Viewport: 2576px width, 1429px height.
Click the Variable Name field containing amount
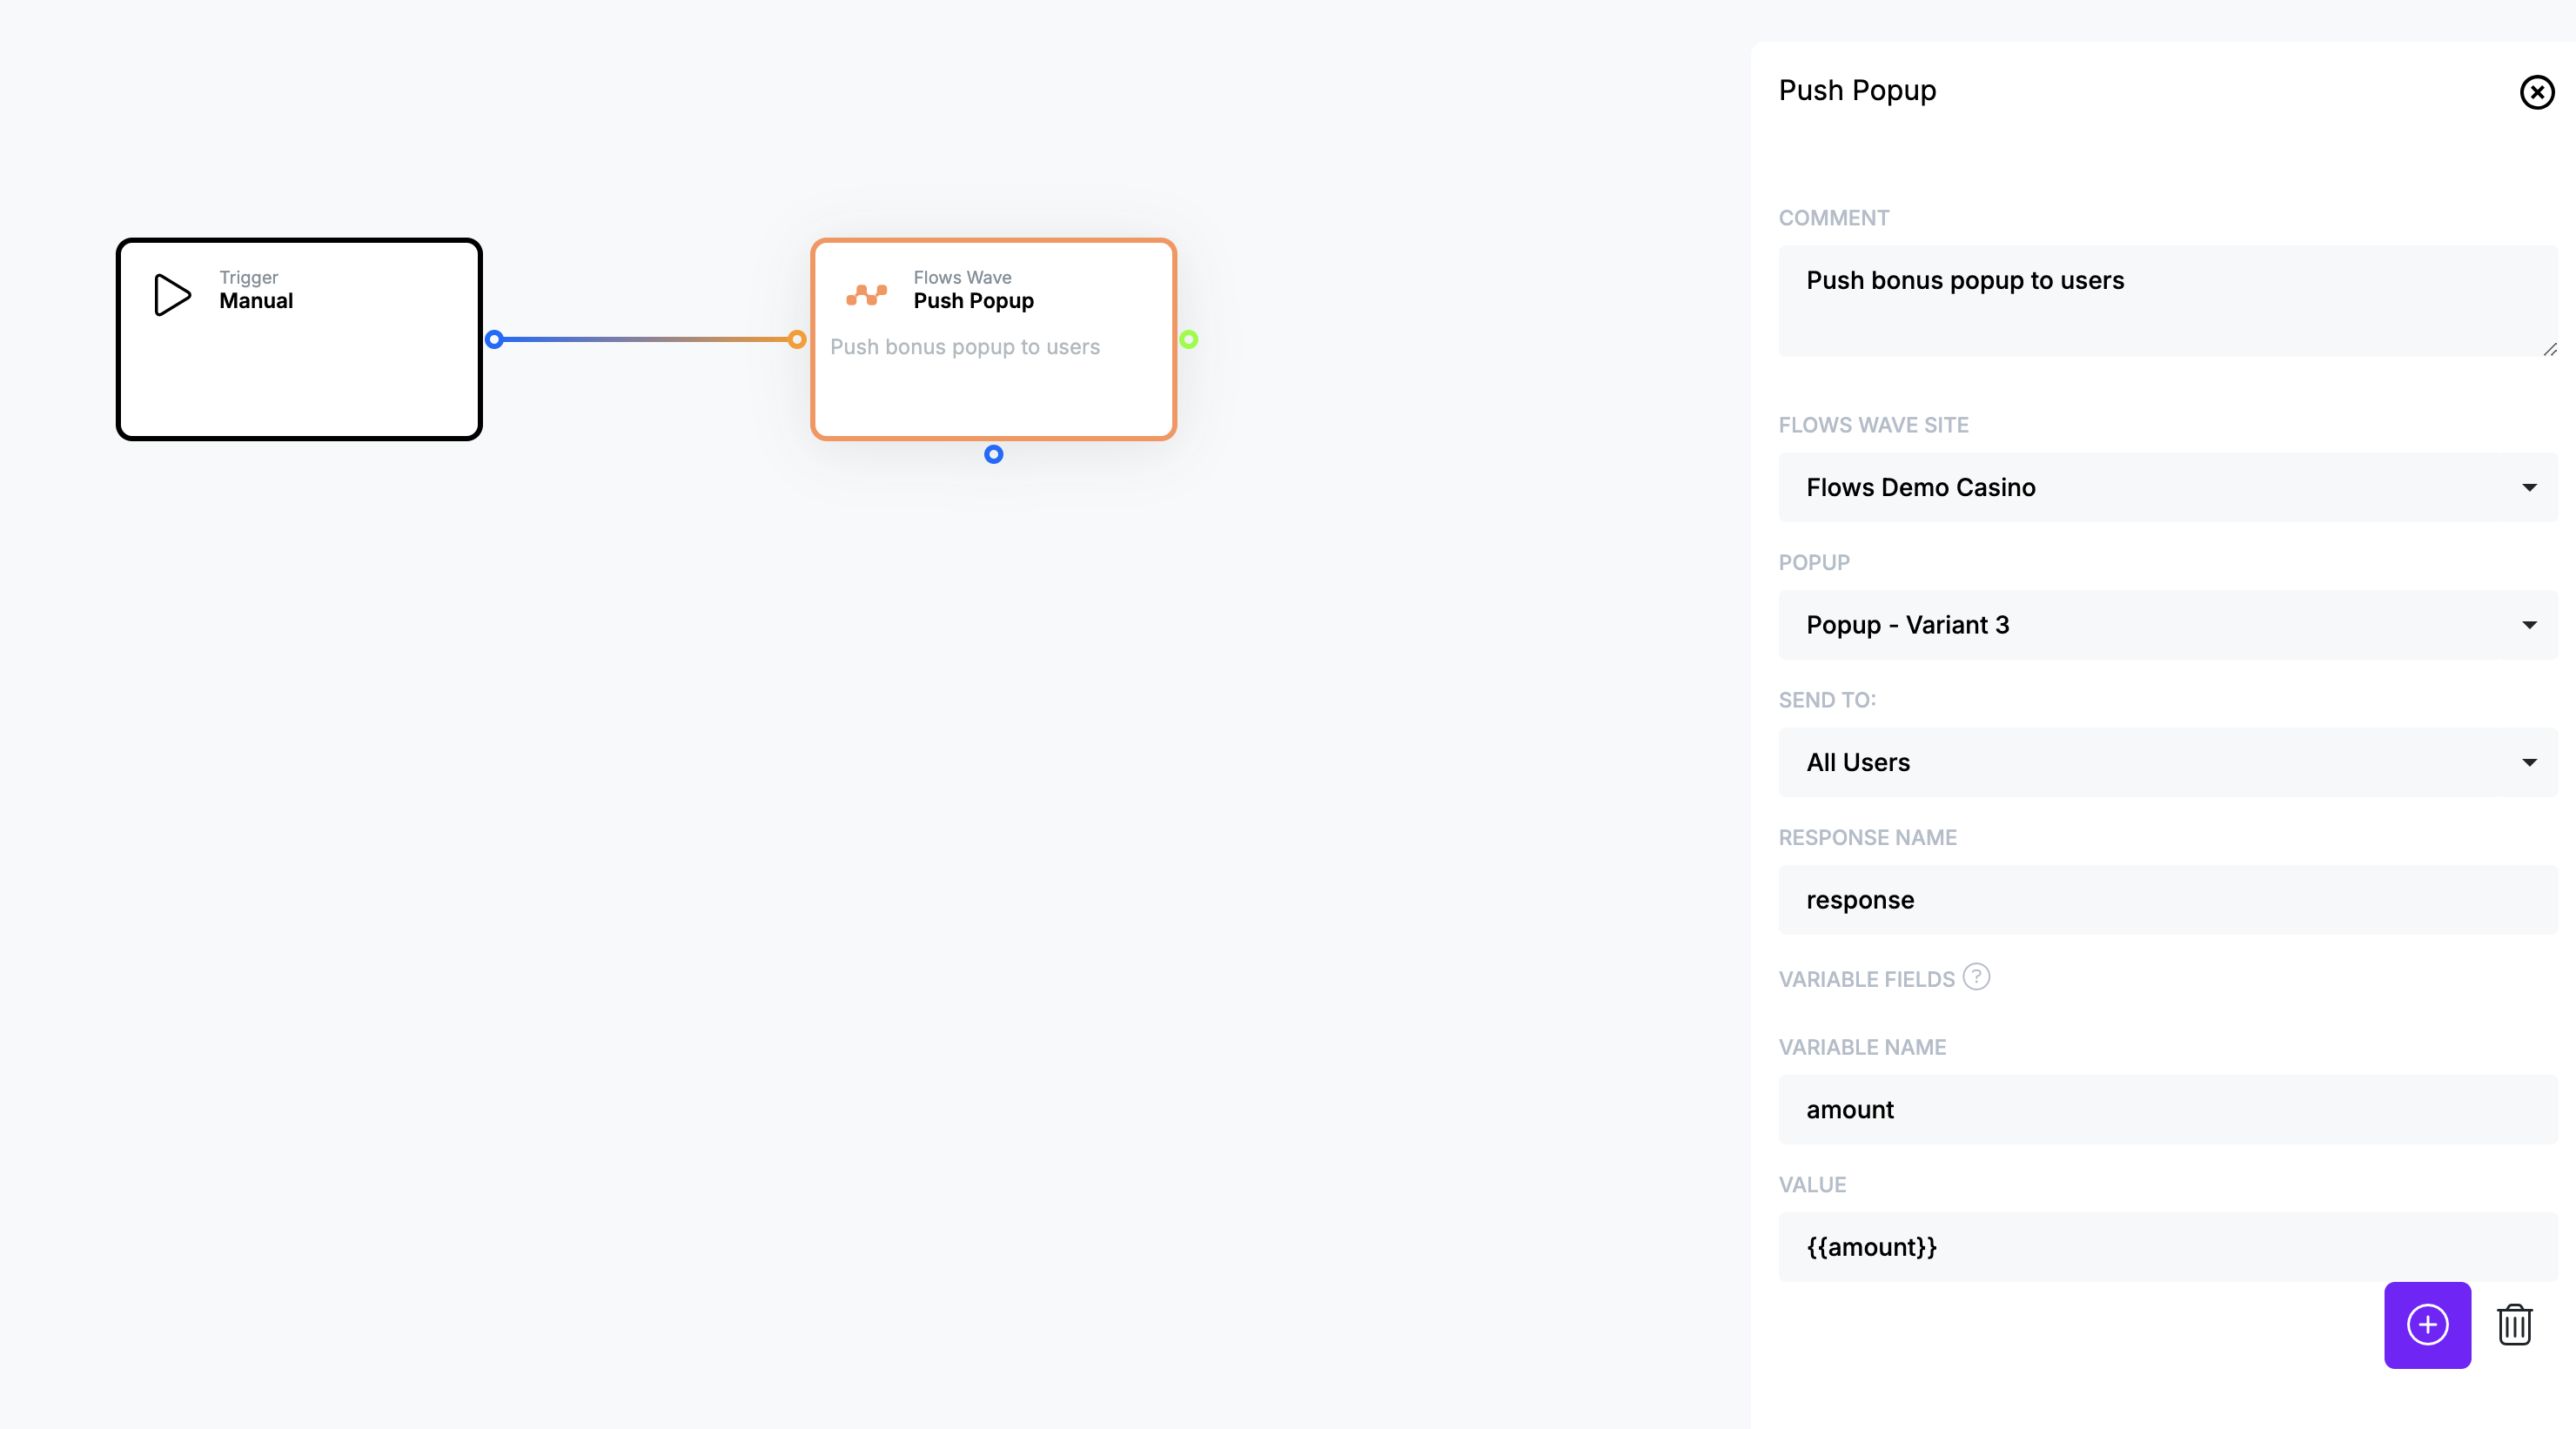tap(2167, 1110)
